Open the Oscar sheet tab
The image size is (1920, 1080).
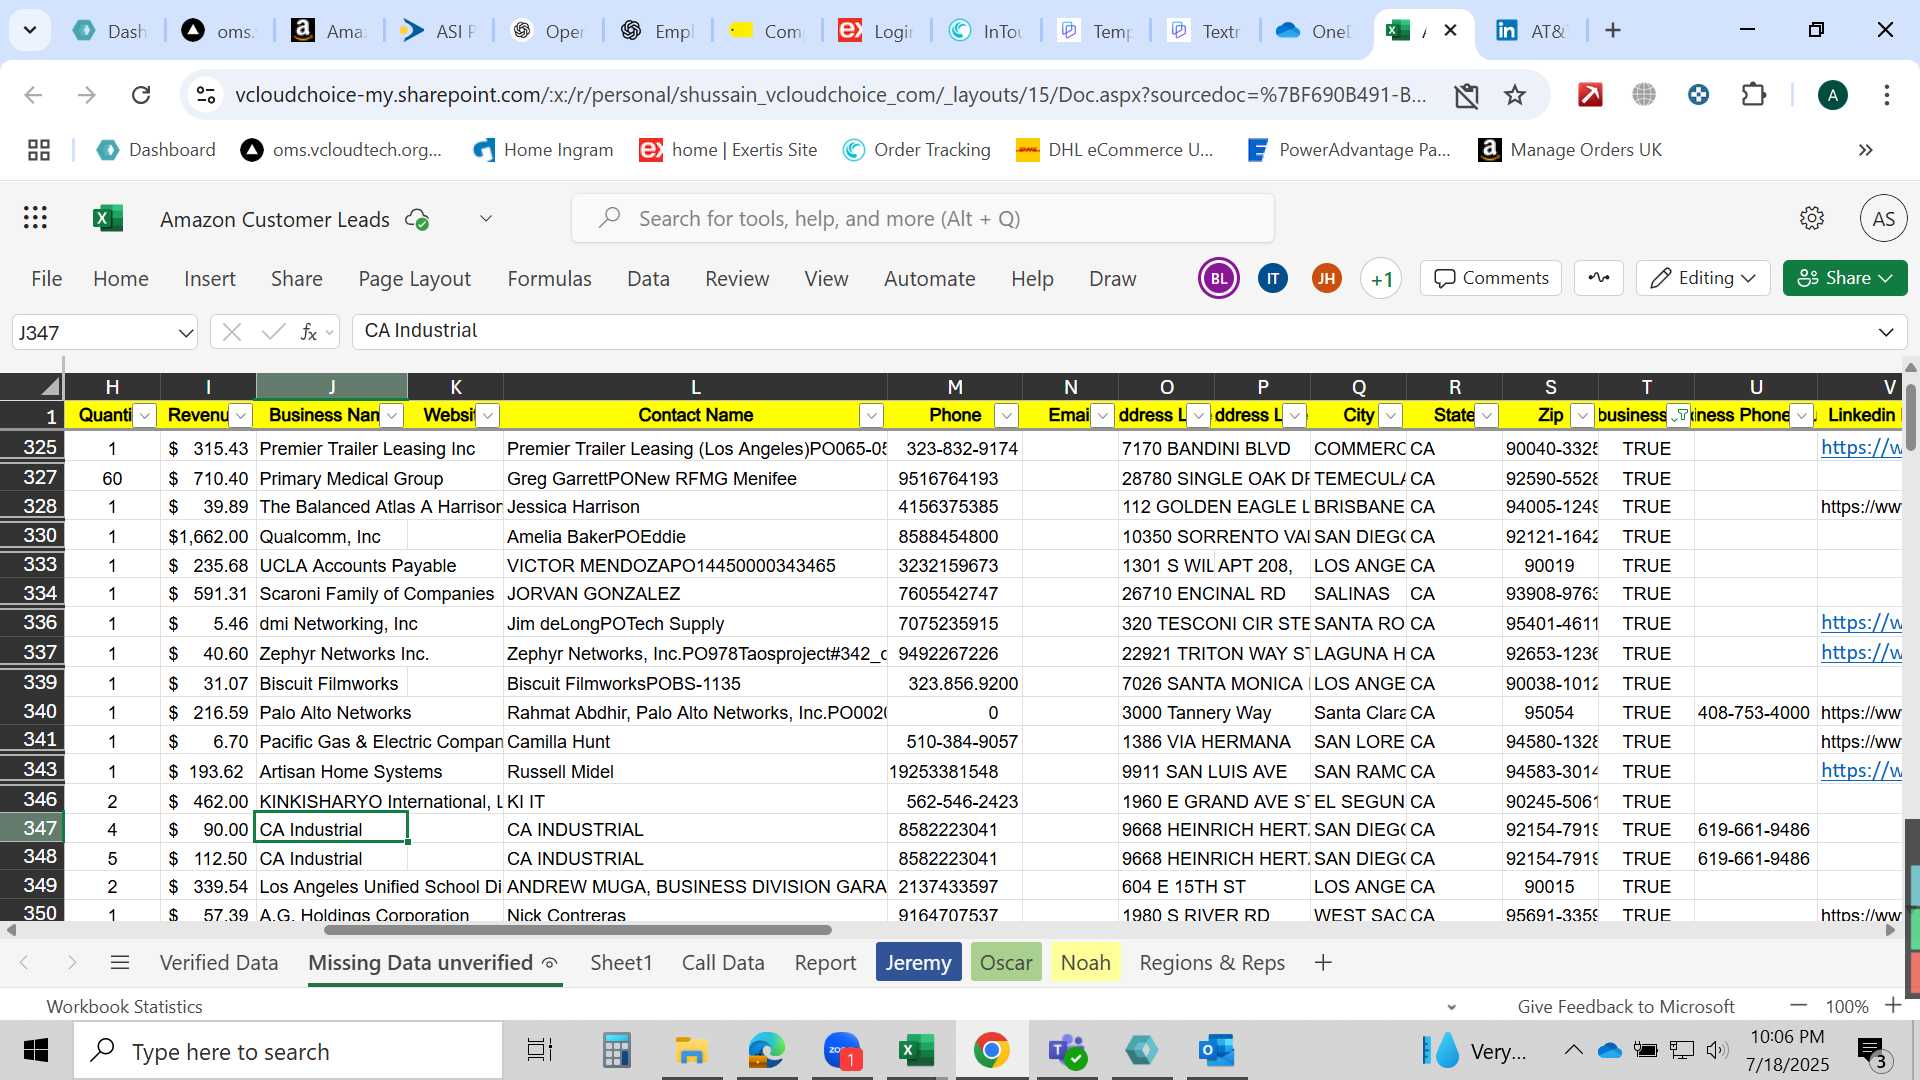coord(1006,962)
